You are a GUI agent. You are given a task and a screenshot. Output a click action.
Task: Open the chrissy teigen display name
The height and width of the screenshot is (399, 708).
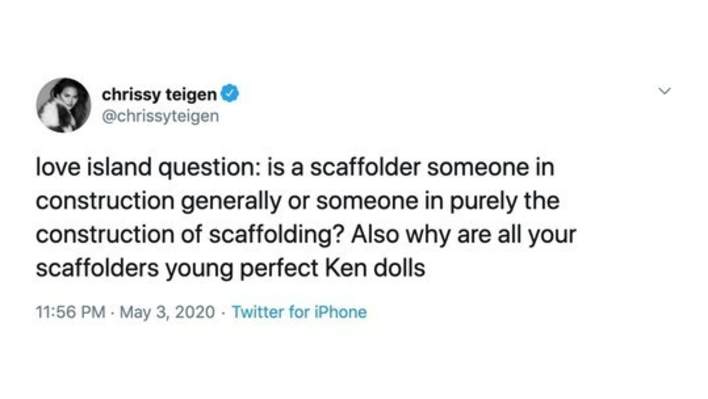point(159,94)
